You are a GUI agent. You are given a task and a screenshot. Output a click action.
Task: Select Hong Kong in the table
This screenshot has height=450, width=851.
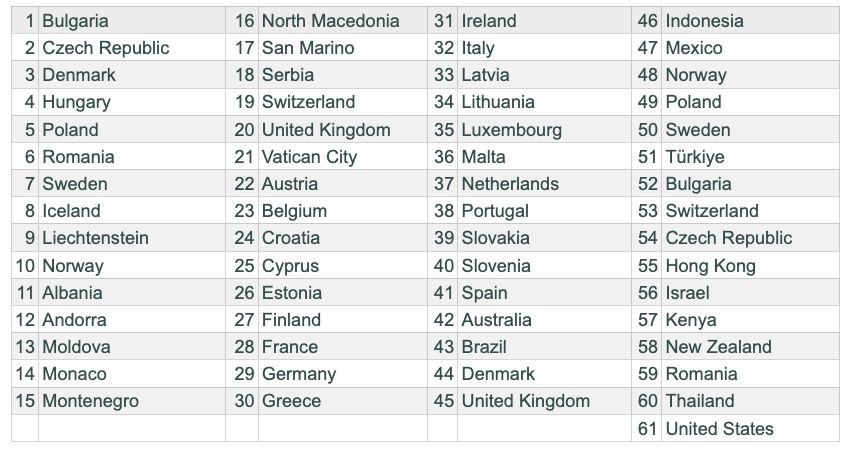(x=710, y=266)
